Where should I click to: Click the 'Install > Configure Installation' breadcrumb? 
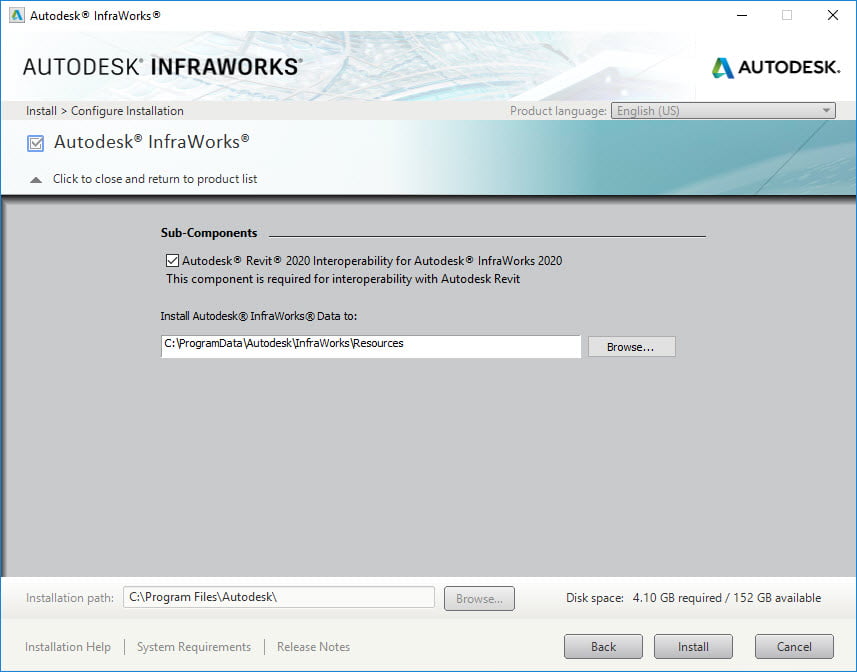(104, 111)
